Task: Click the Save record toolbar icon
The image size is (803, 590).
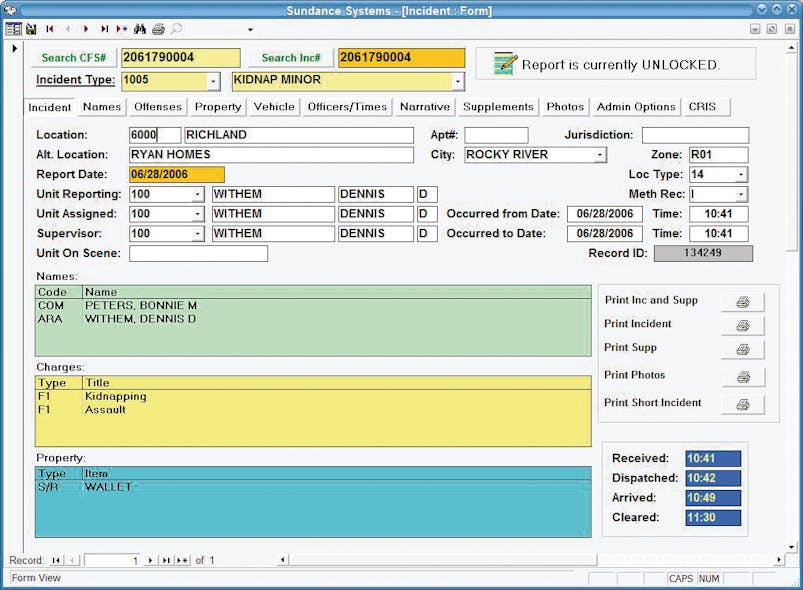Action: point(31,29)
